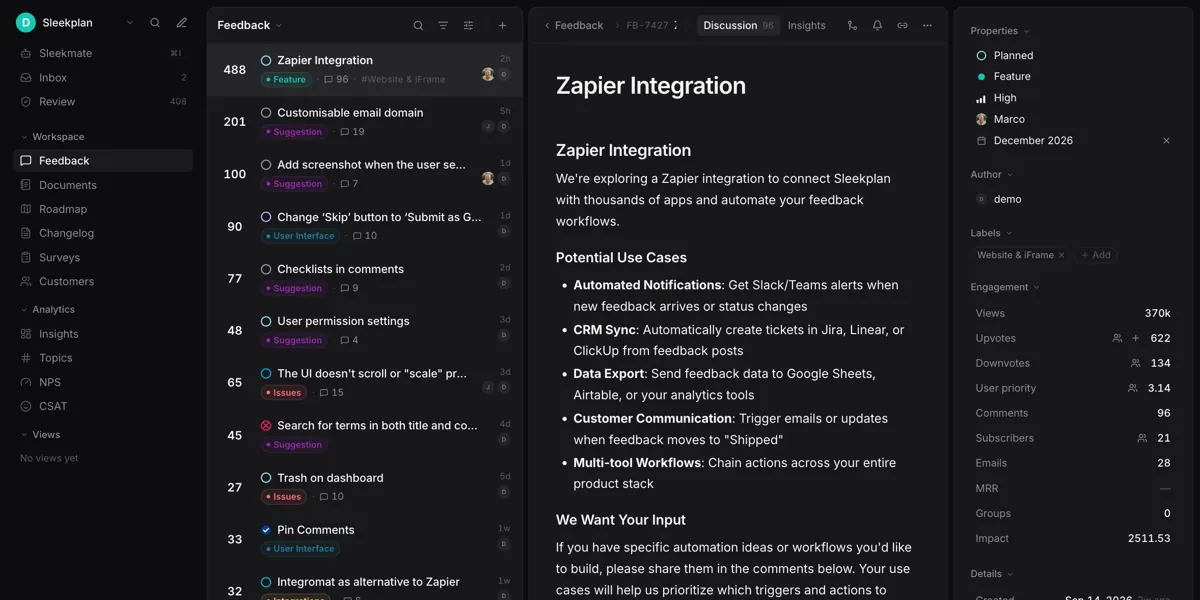Open search in the left sidebar header
The width and height of the screenshot is (1200, 600).
[155, 22]
